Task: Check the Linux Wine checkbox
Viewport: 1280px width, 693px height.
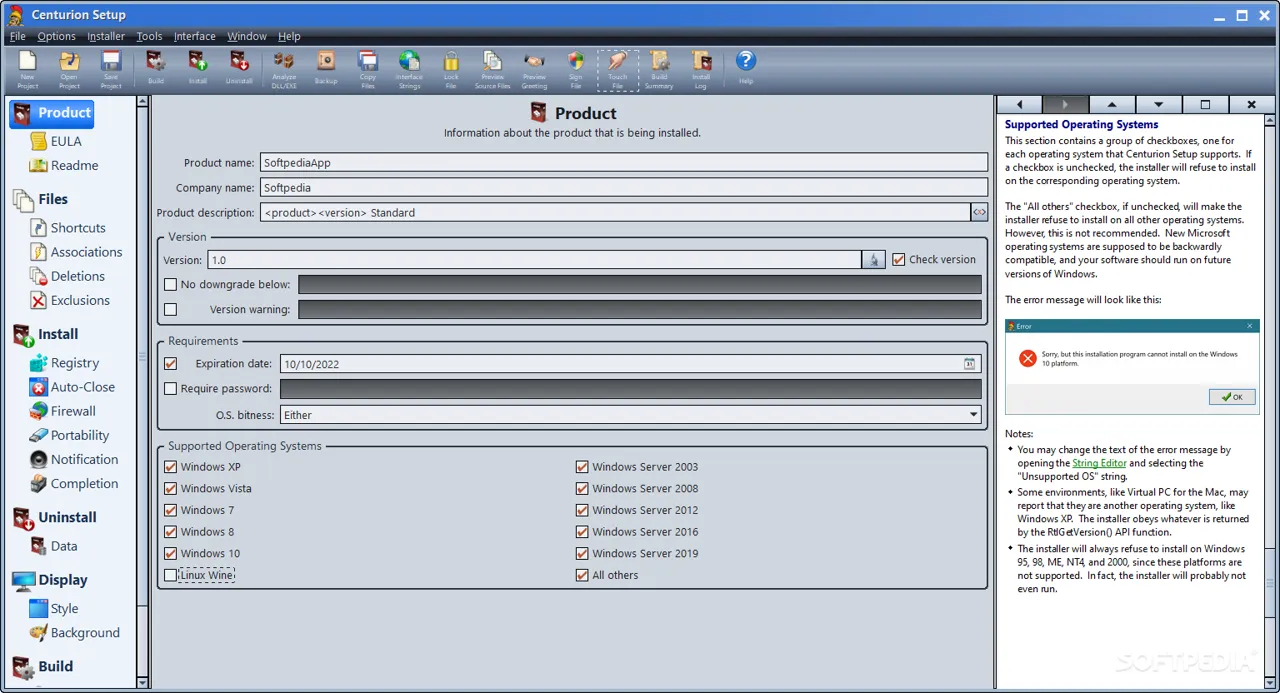Action: (x=170, y=575)
